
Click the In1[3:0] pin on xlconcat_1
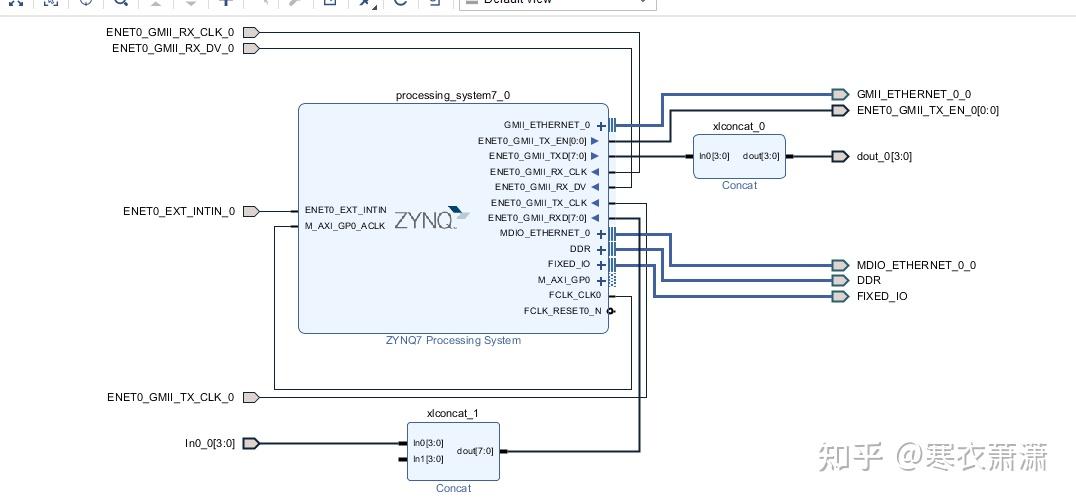[x=427, y=459]
